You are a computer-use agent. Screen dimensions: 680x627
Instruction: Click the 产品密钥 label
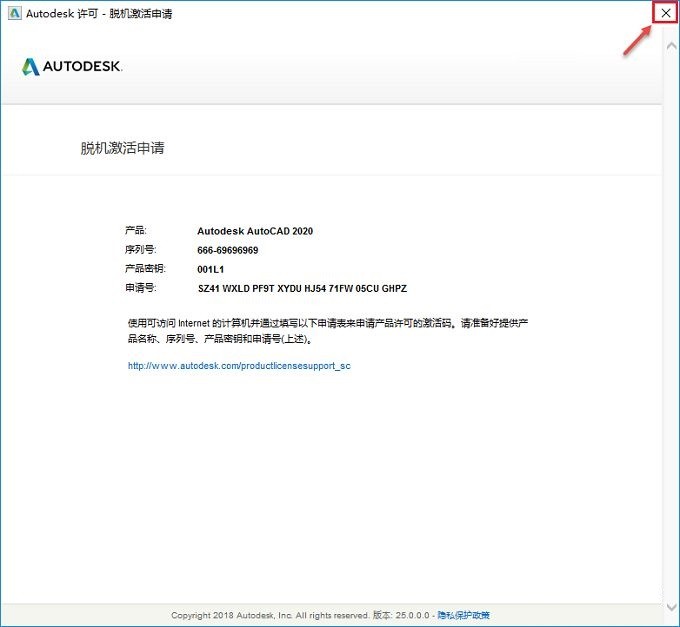[145, 269]
